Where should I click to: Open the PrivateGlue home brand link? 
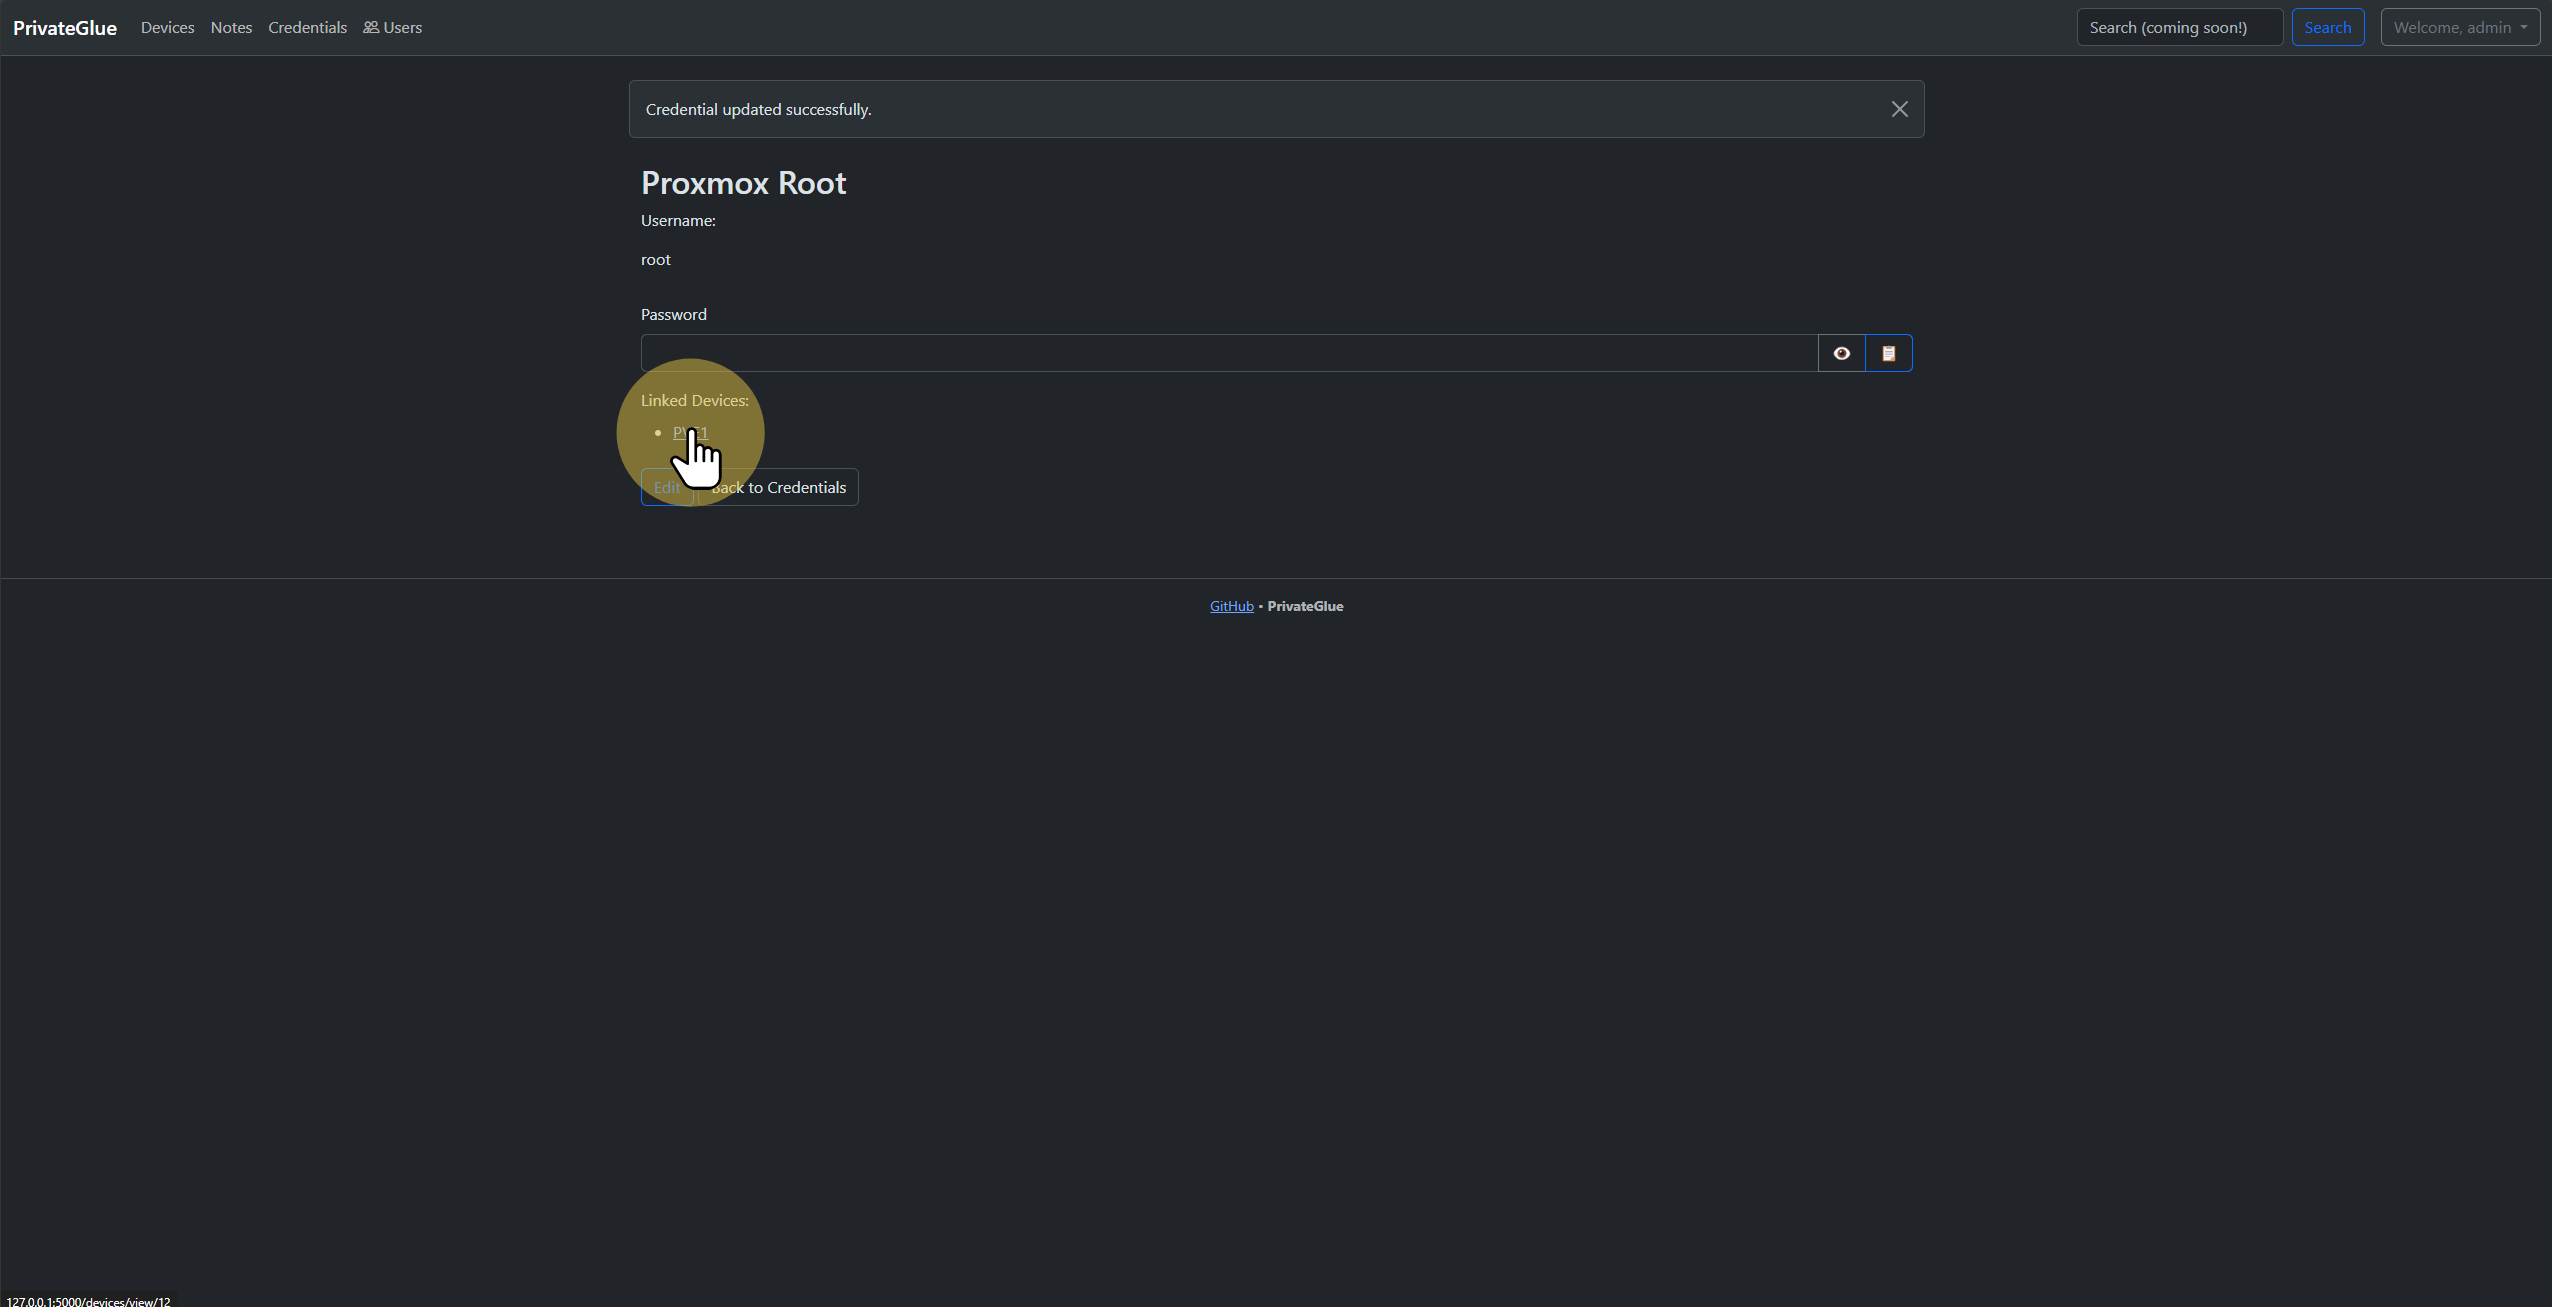click(x=65, y=28)
